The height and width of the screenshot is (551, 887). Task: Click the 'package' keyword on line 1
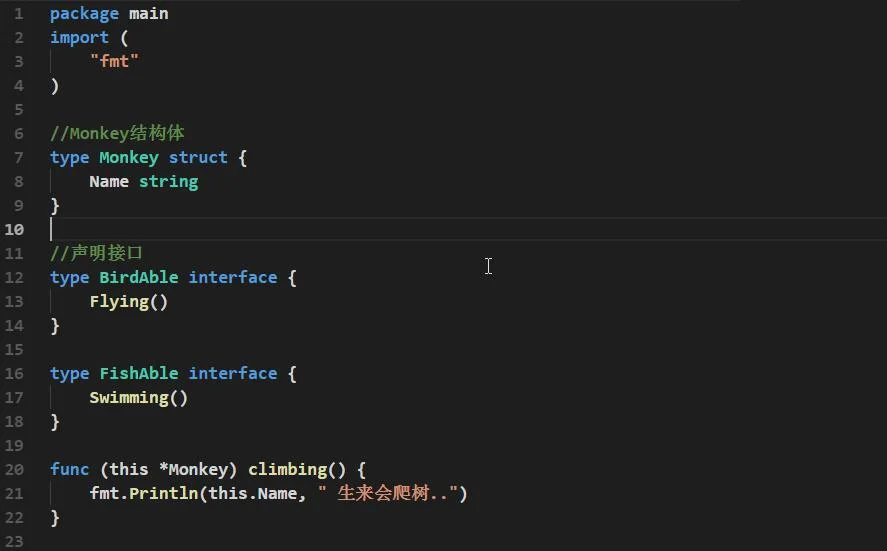pyautogui.click(x=84, y=14)
